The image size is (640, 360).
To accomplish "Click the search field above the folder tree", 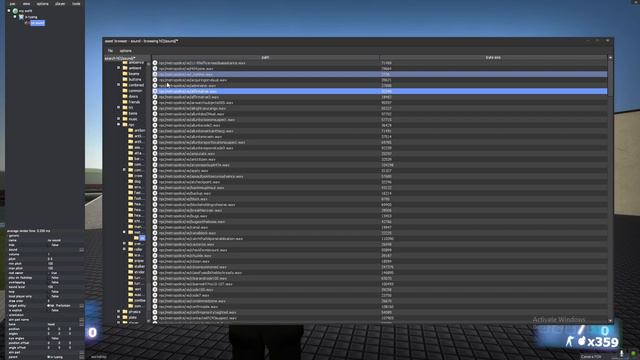I will tap(127, 58).
